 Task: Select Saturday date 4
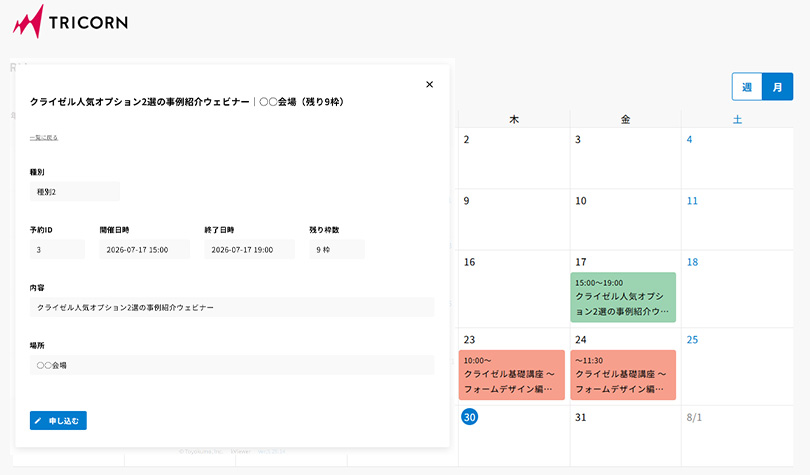[689, 139]
